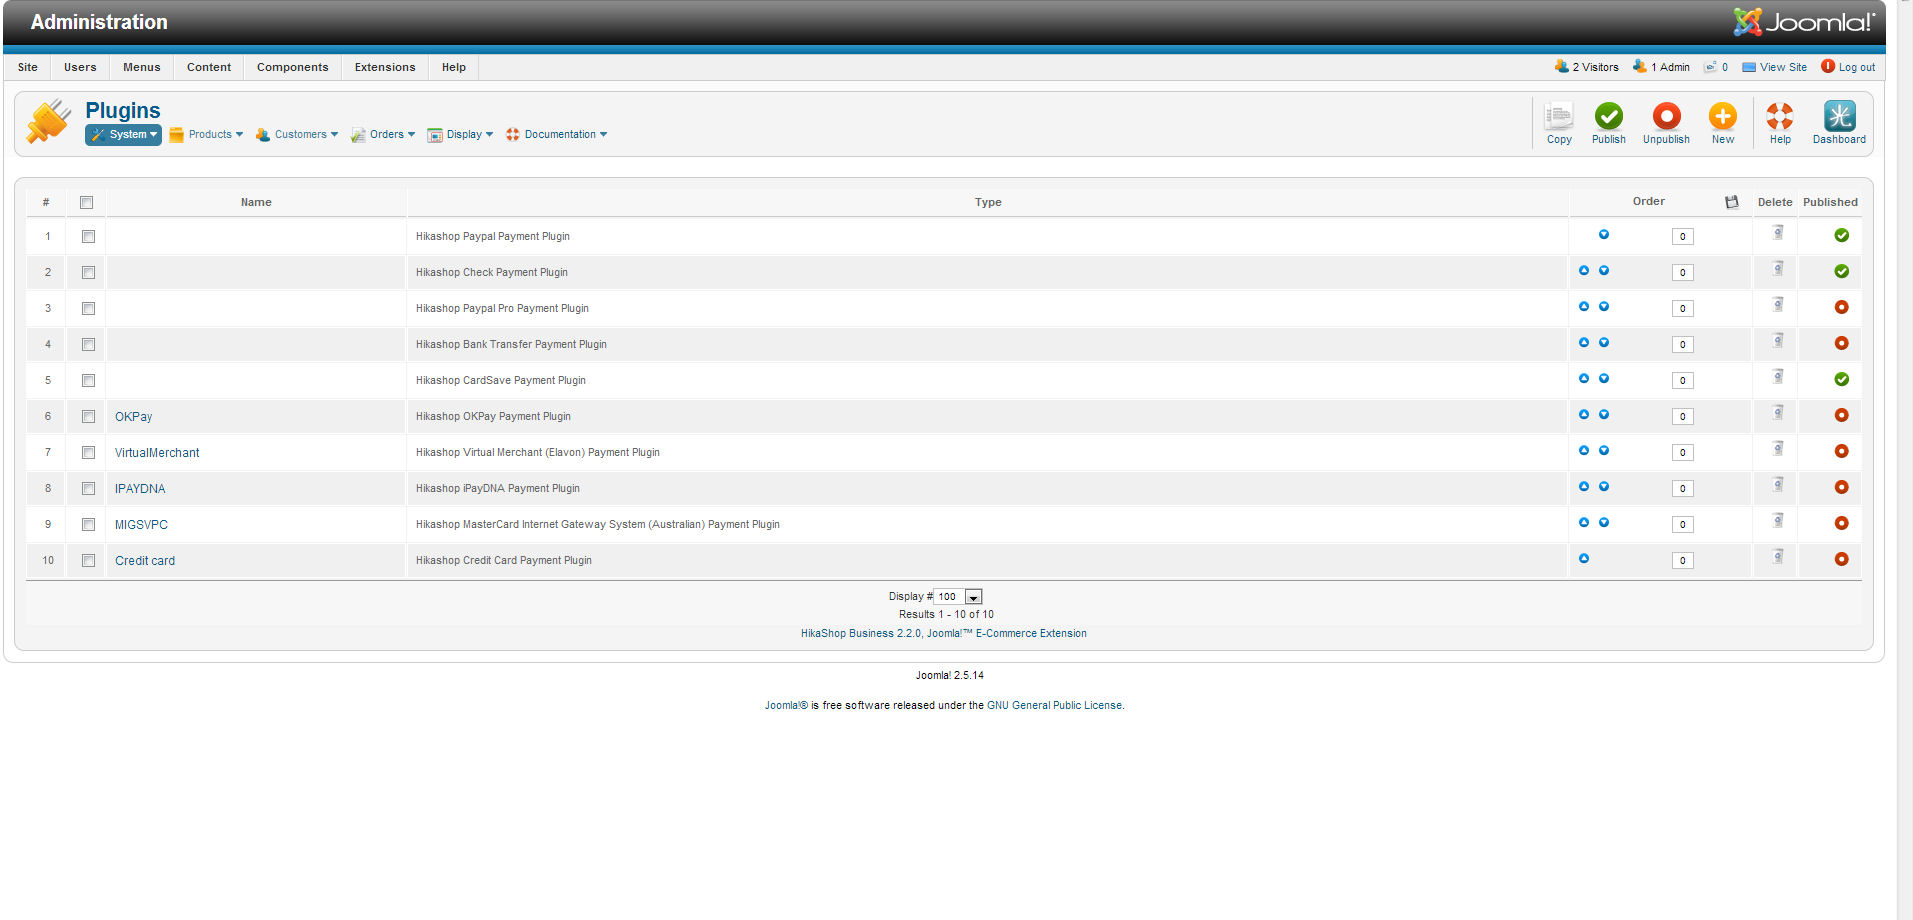Move OKPay plugin down in order
Image resolution: width=1913 pixels, height=920 pixels.
[1604, 415]
